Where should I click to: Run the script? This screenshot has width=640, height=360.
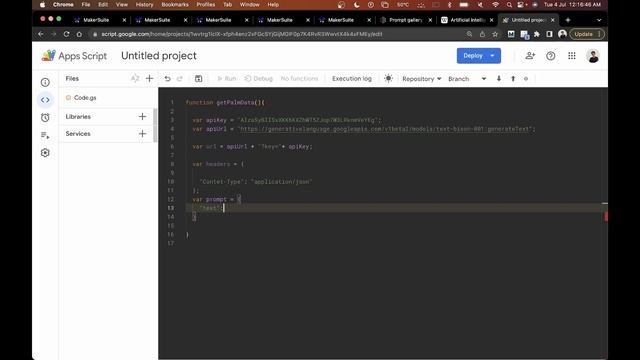[227, 79]
